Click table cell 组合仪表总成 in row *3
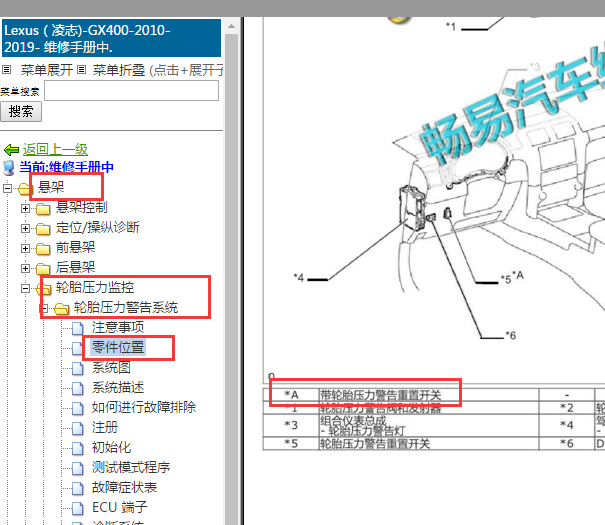The height and width of the screenshot is (525, 605). (x=429, y=425)
